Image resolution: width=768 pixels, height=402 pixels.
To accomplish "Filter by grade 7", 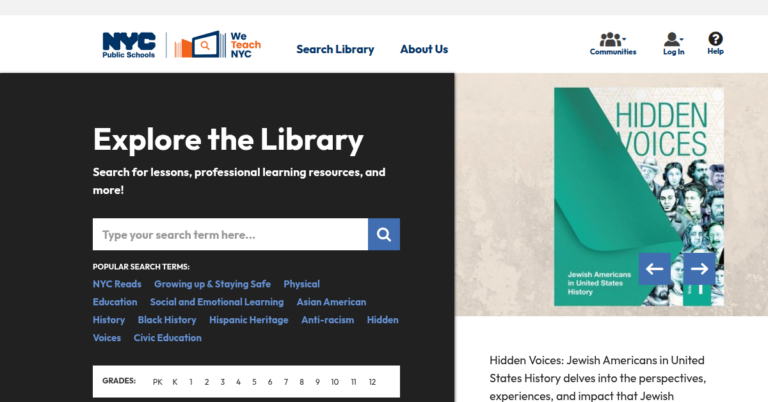I will pyautogui.click(x=286, y=382).
